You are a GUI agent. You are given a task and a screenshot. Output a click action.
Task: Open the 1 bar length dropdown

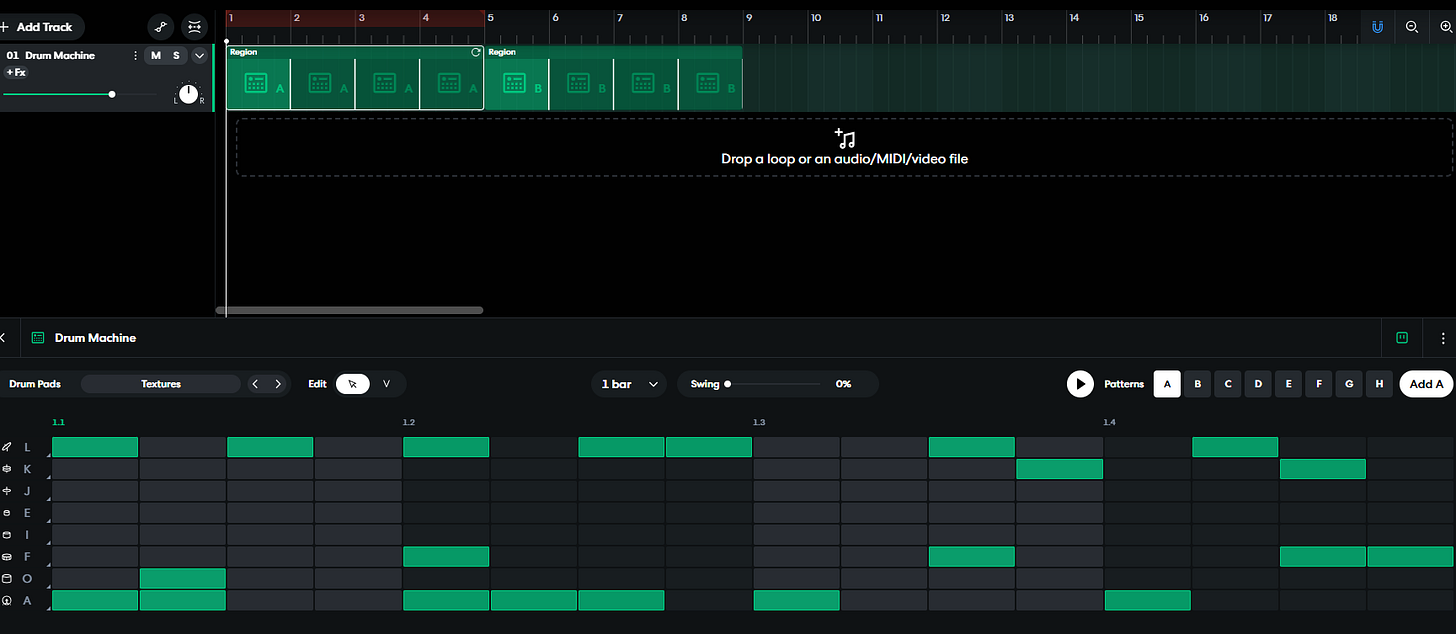coord(629,383)
